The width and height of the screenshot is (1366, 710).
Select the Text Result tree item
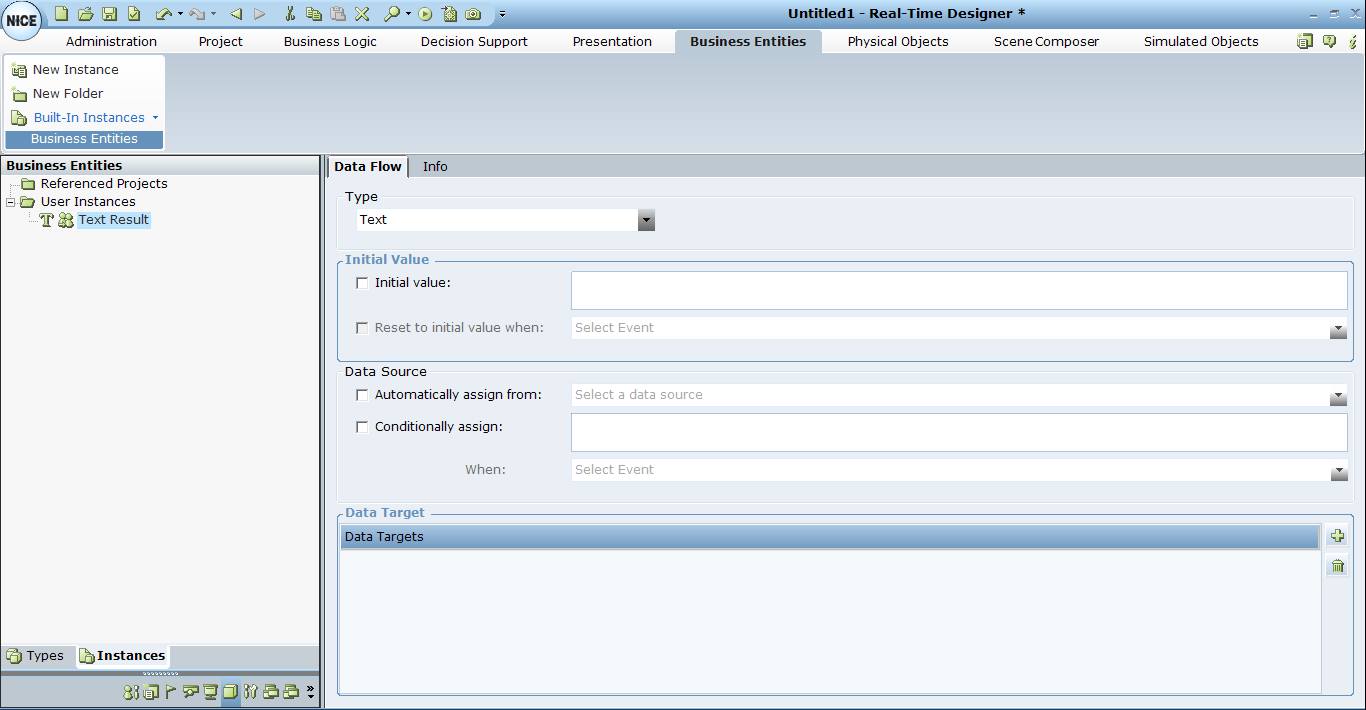114,220
